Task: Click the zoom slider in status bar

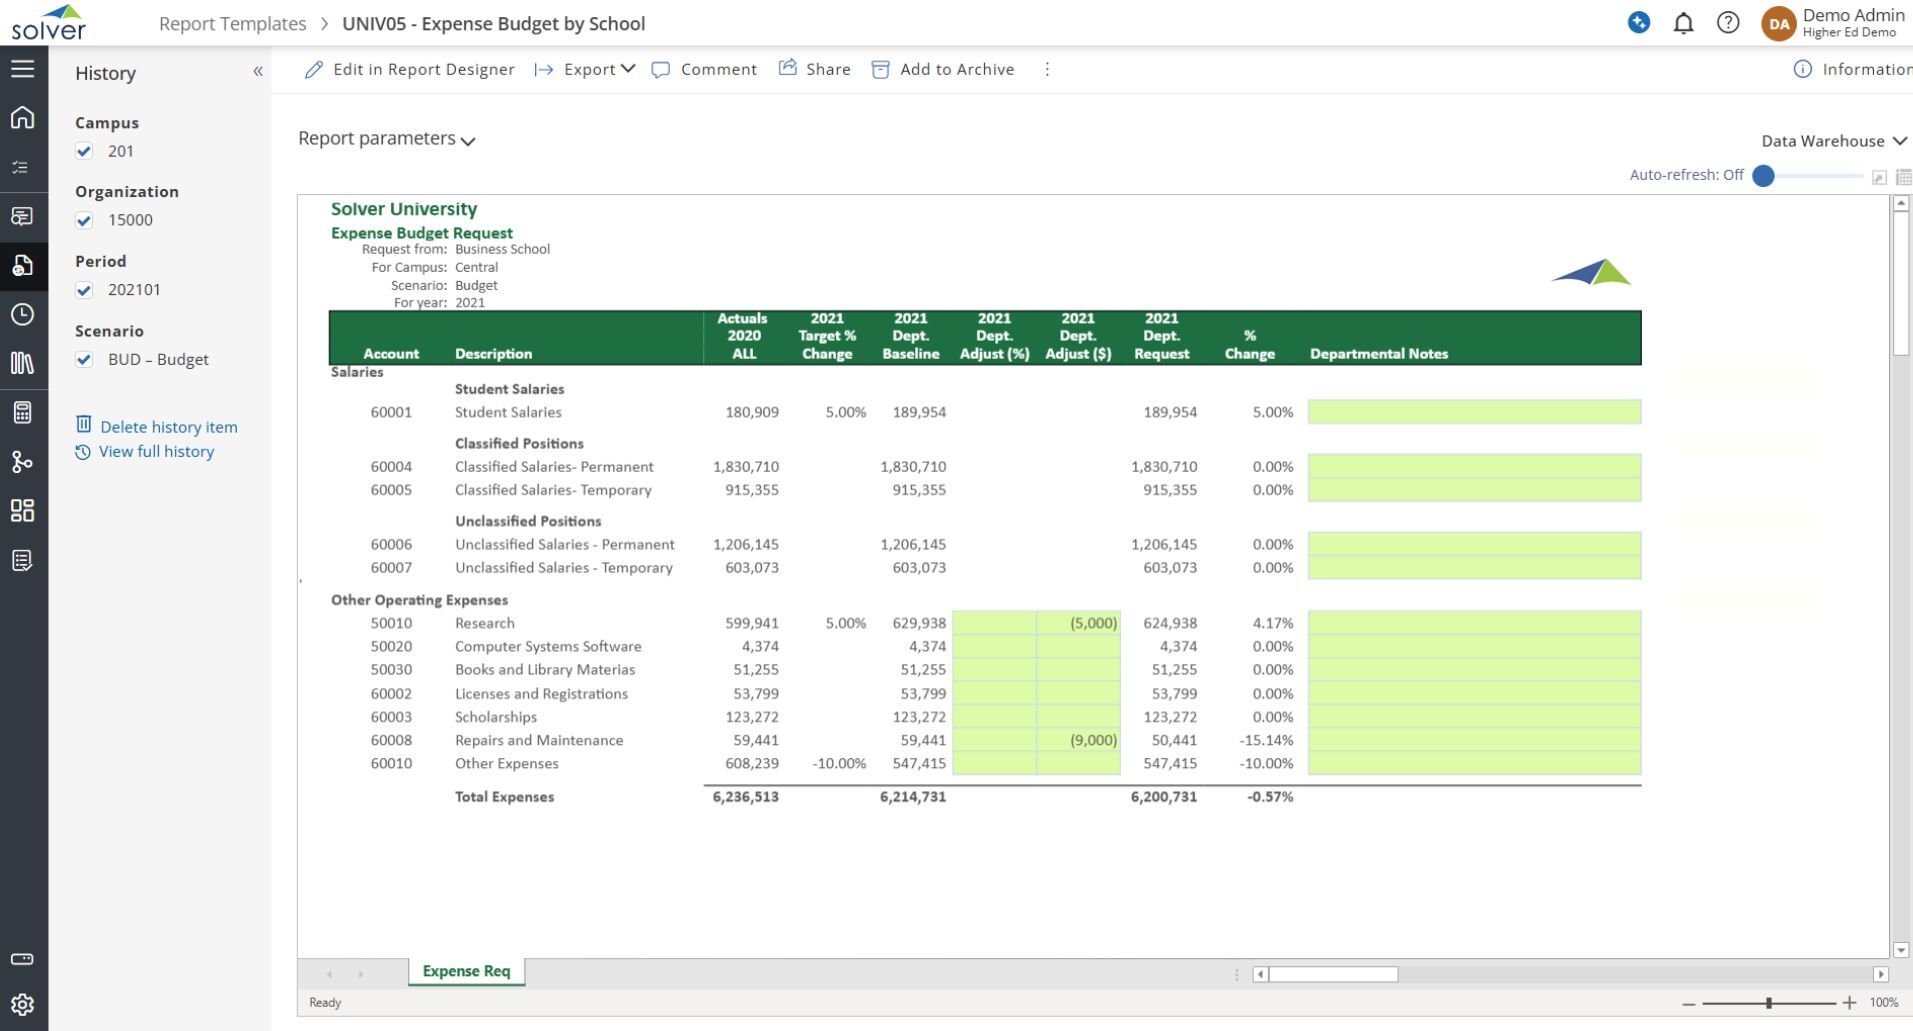Action: [x=1768, y=1002]
